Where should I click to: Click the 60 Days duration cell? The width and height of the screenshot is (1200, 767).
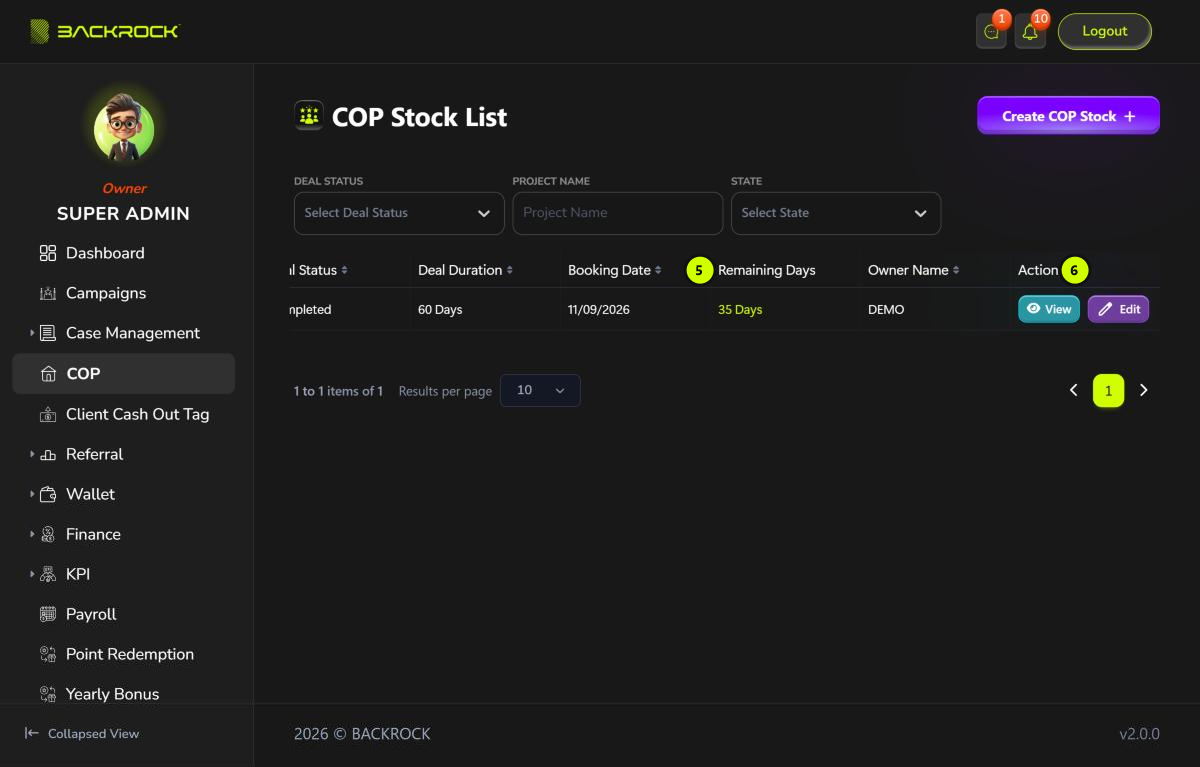click(440, 310)
